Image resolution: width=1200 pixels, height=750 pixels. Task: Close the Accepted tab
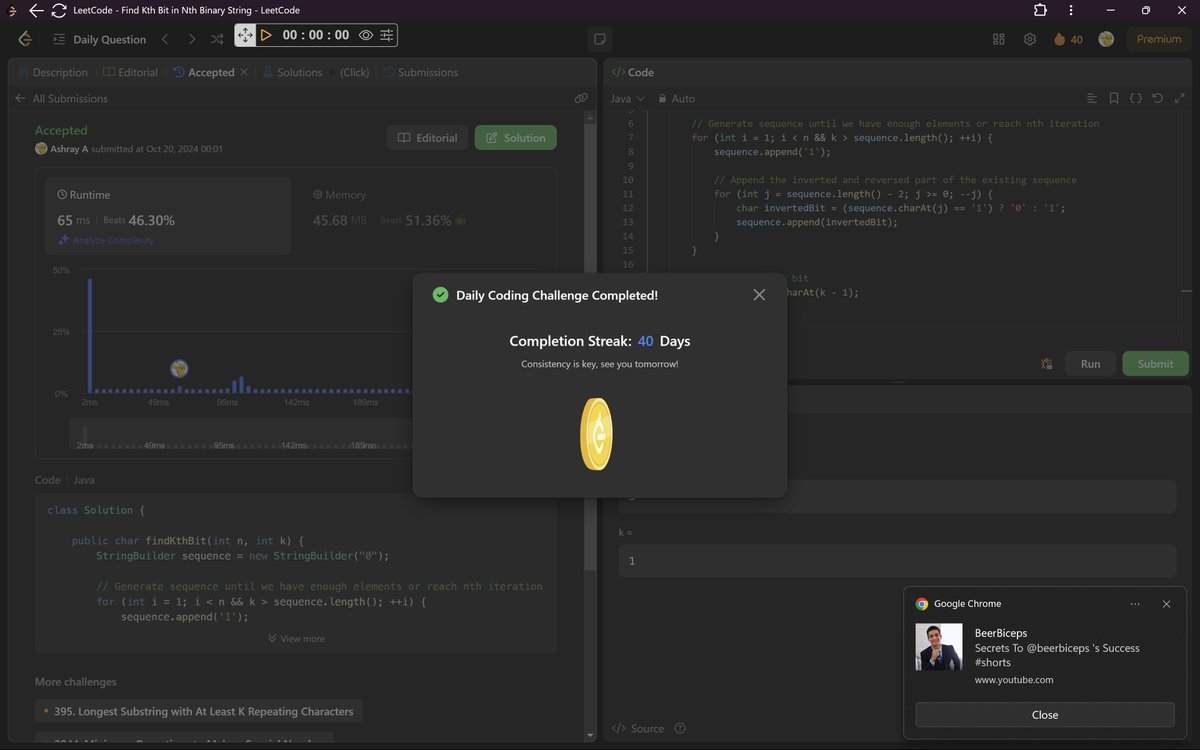[244, 72]
